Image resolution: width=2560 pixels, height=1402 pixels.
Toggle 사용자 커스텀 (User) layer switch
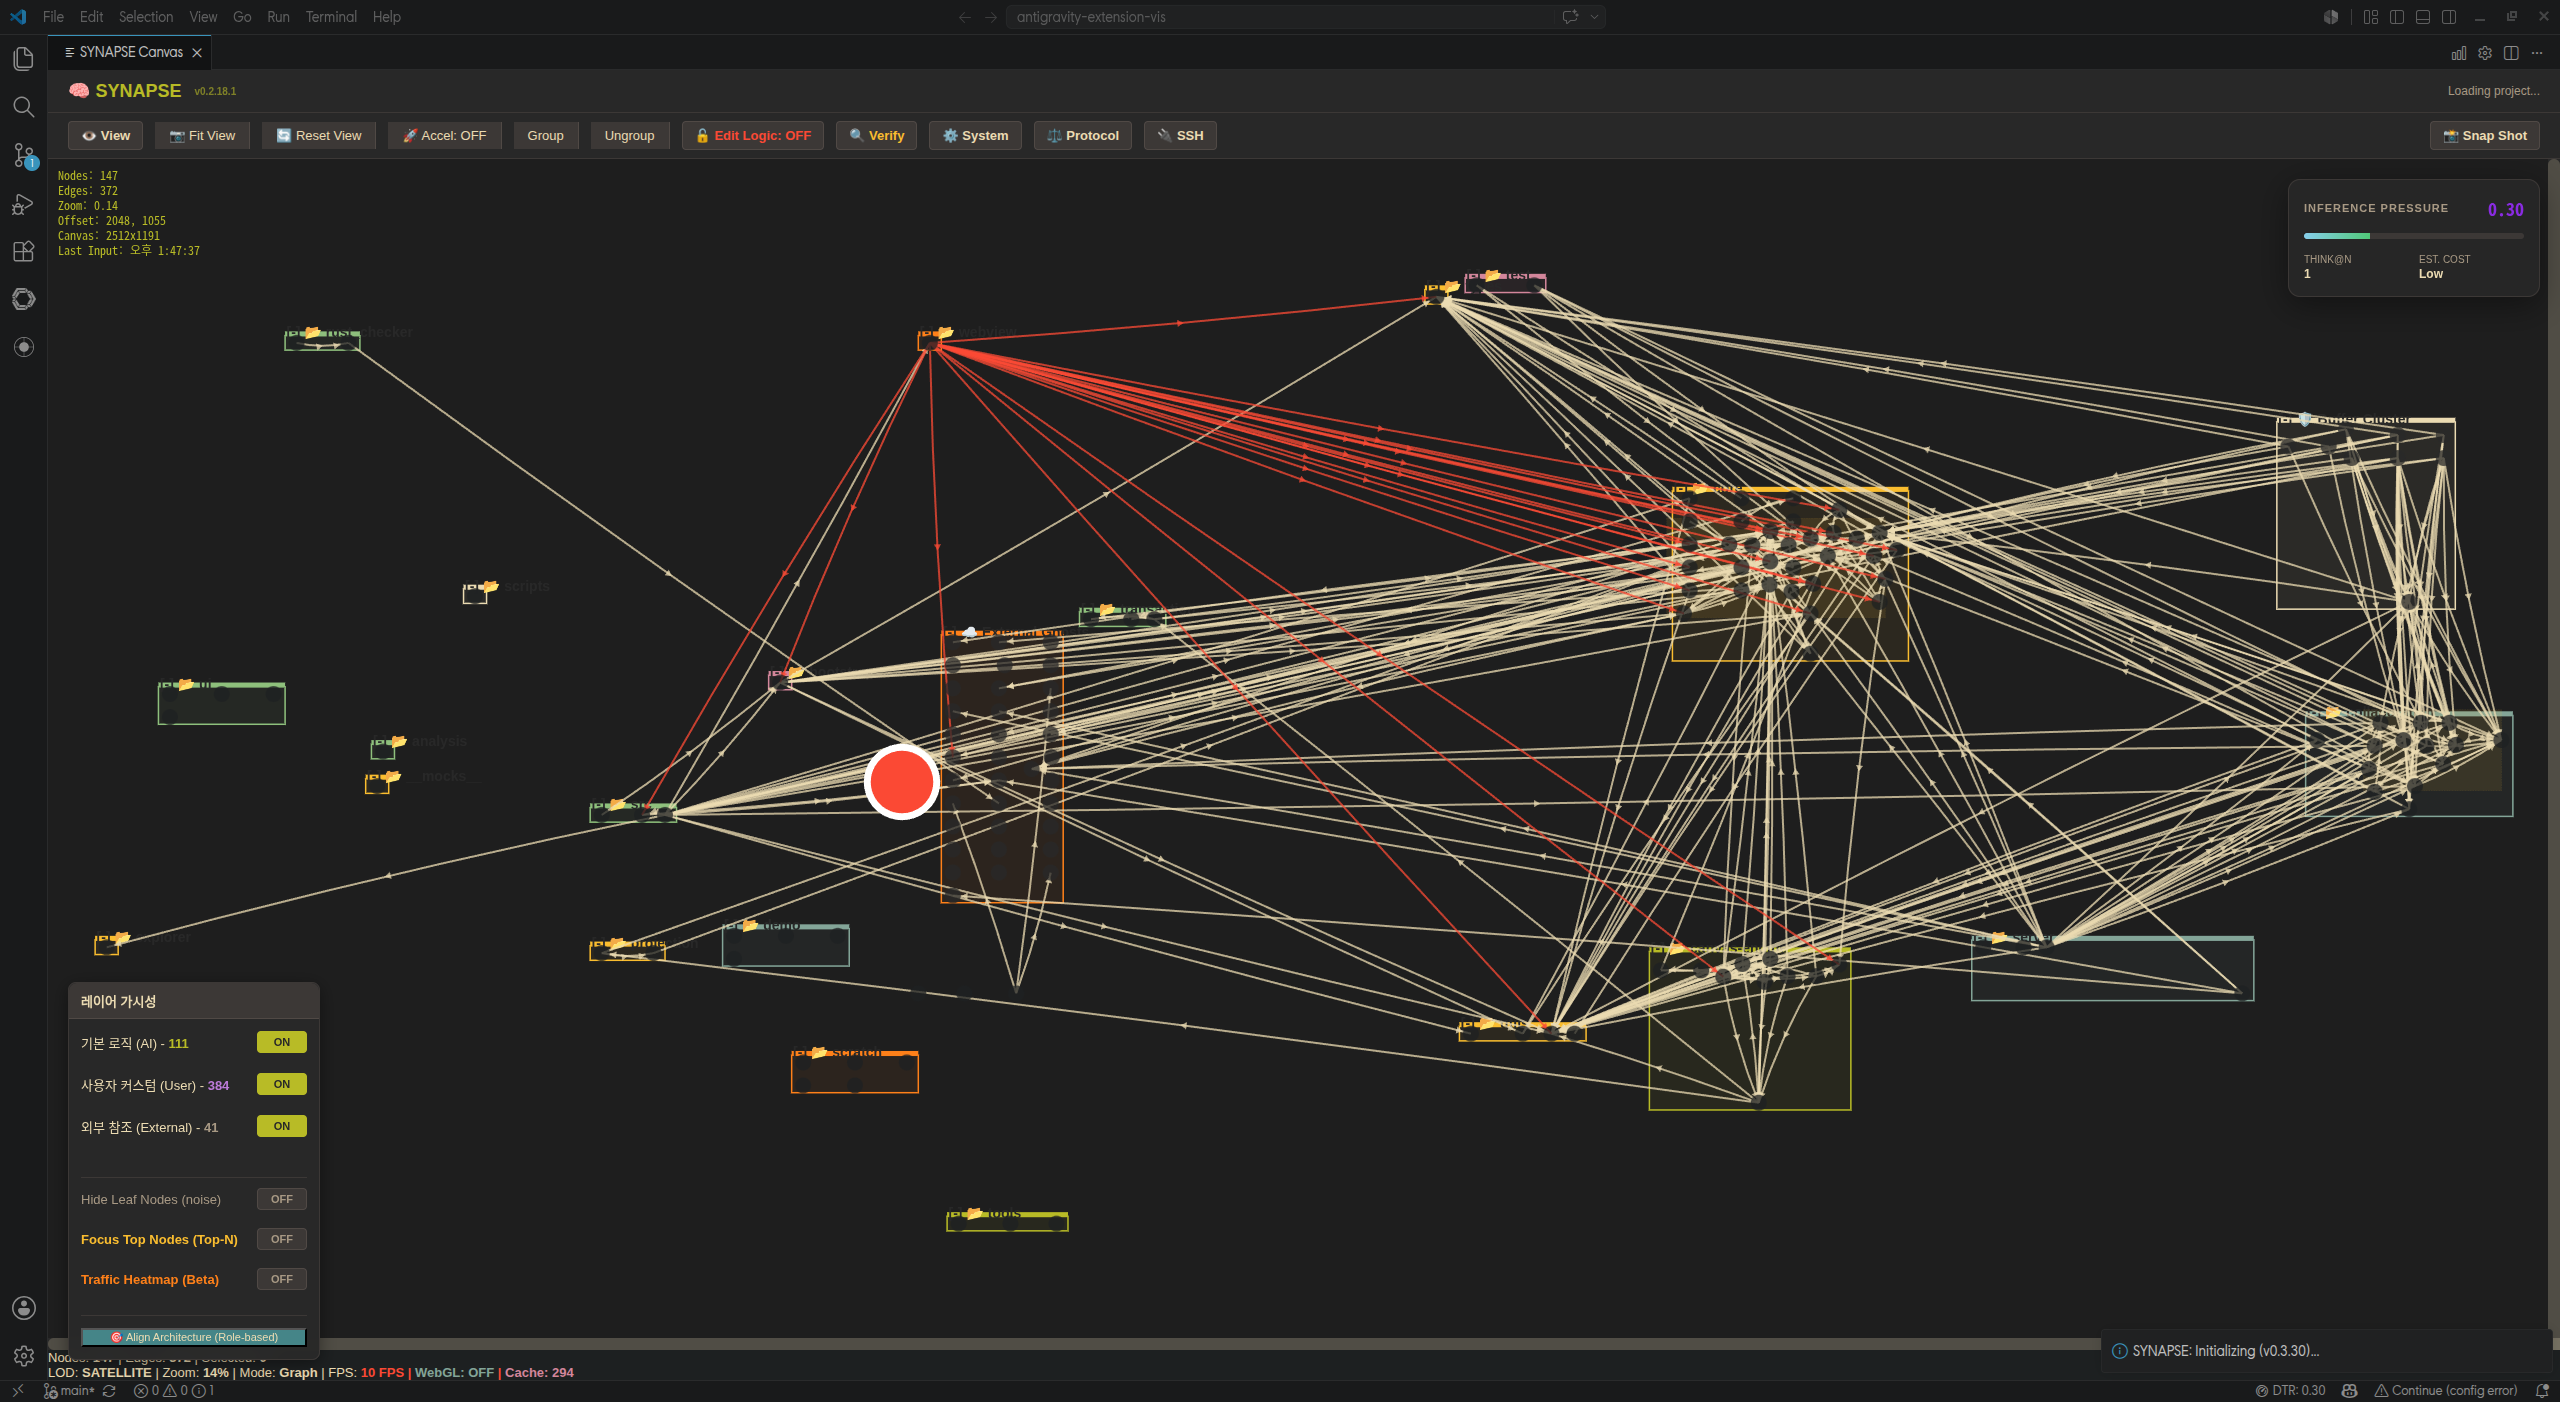point(282,1084)
